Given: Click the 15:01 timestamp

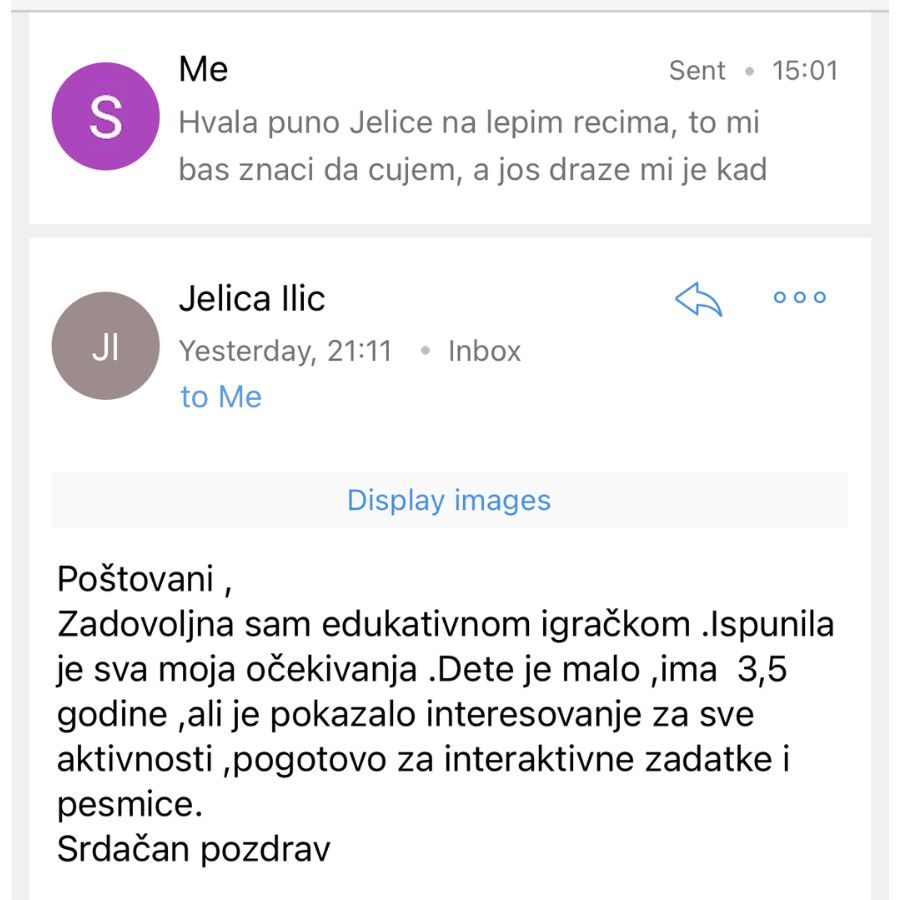Looking at the screenshot, I should pyautogui.click(x=805, y=71).
